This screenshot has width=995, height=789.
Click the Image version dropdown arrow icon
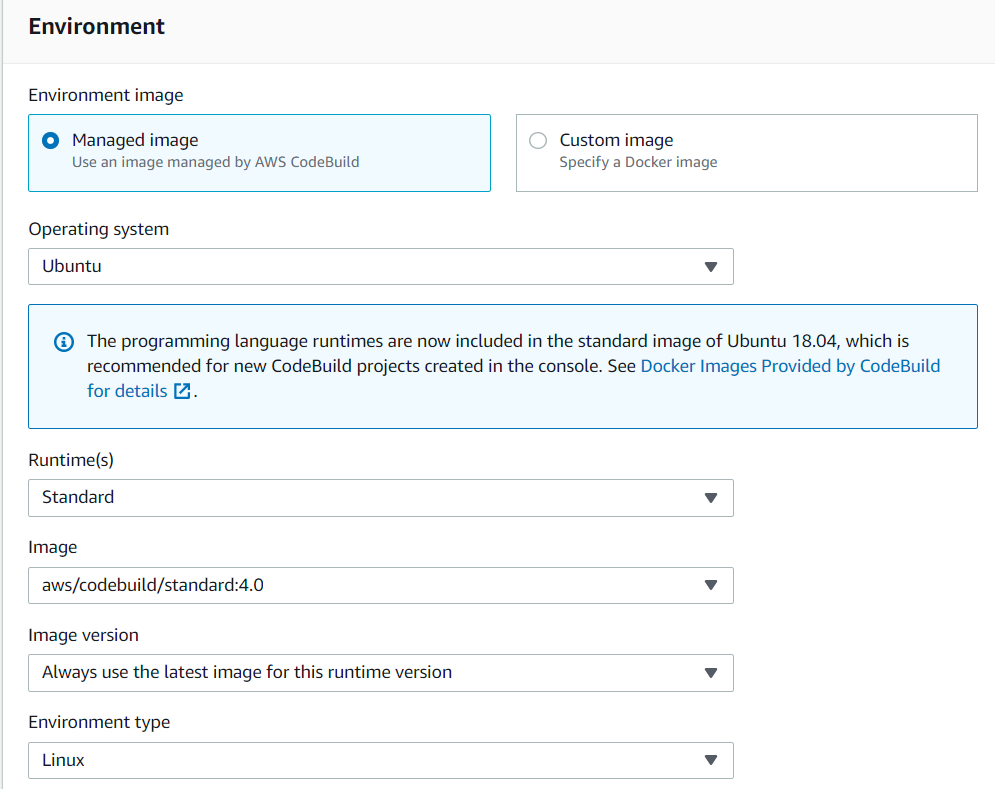coord(711,673)
